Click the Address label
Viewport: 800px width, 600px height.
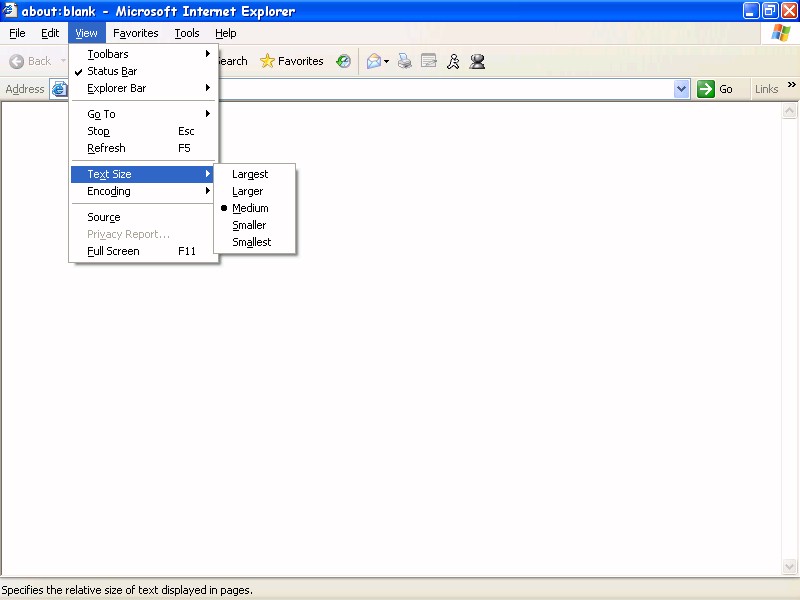[x=24, y=89]
